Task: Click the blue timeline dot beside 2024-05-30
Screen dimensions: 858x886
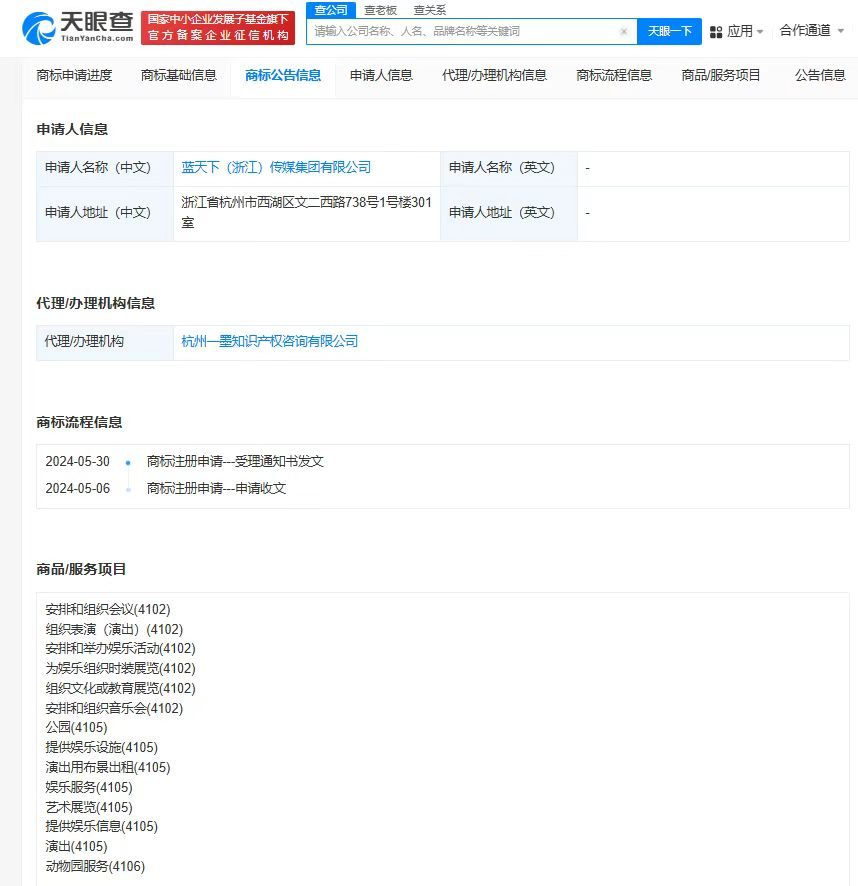Action: [129, 462]
